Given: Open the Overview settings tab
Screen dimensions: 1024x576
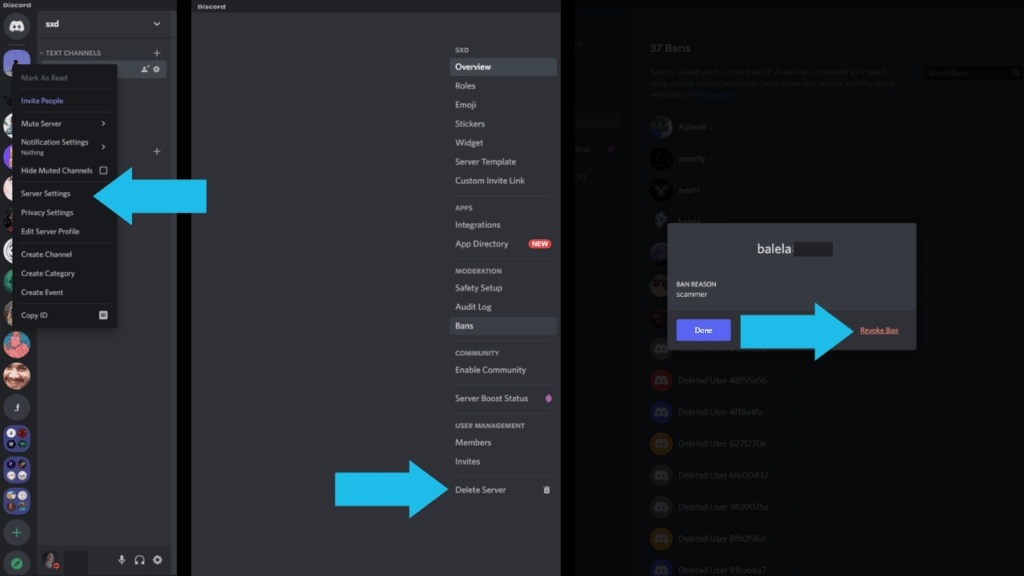Looking at the screenshot, I should tap(503, 67).
